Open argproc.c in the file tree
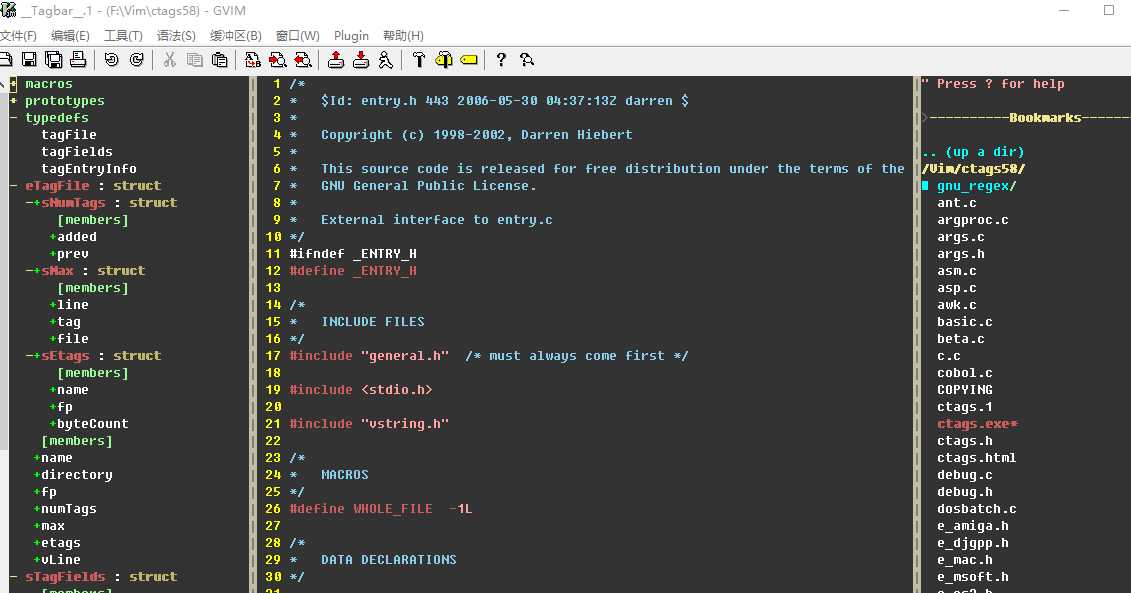Viewport: 1131px width, 593px height. (972, 220)
